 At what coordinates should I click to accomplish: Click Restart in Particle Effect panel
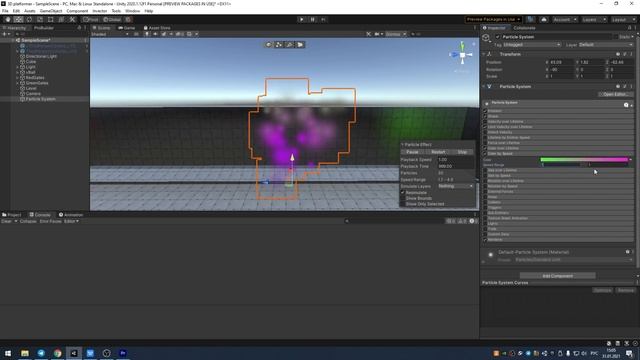(x=438, y=152)
